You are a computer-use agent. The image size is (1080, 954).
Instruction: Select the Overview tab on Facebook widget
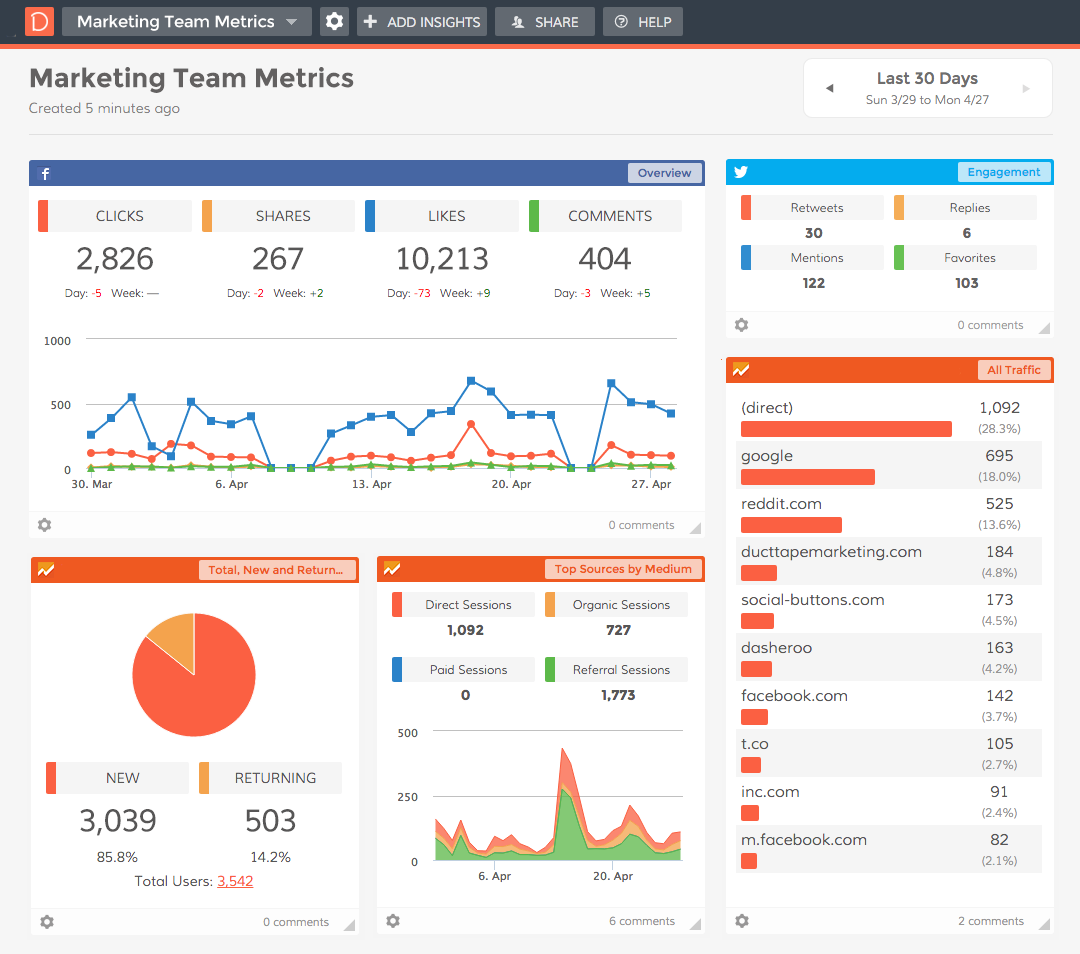[x=664, y=173]
